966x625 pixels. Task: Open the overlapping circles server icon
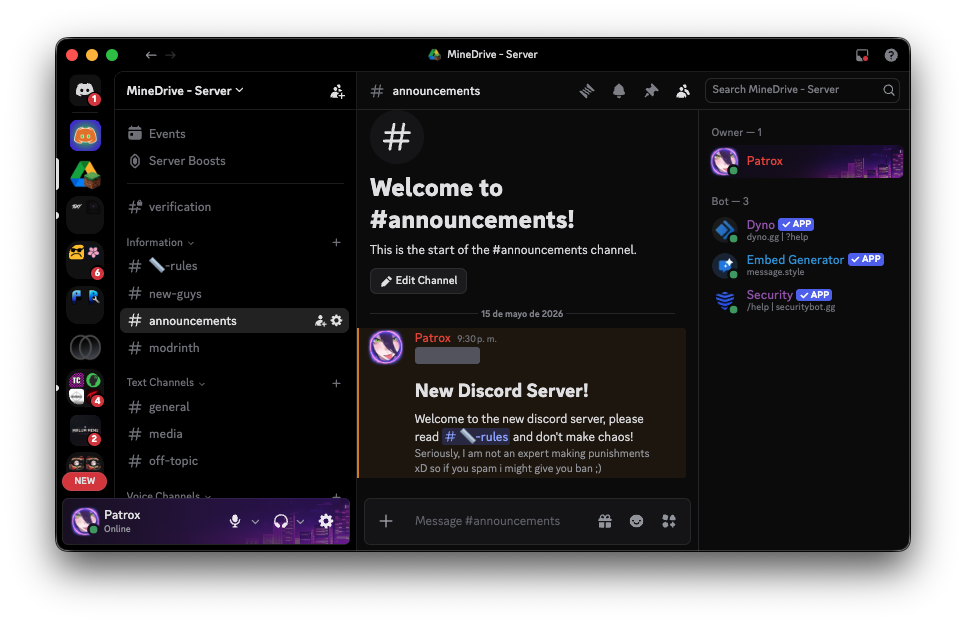[85, 347]
